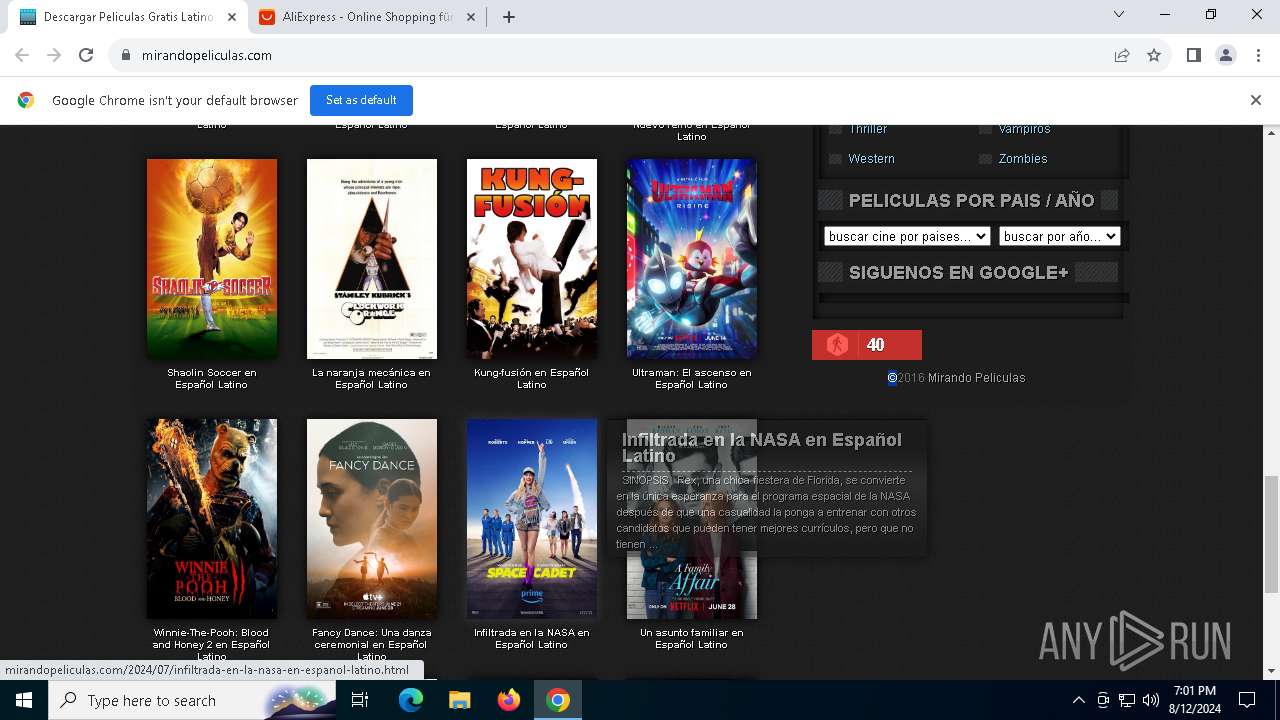Launch Firefox from the taskbar
1280x720 pixels.
509,700
